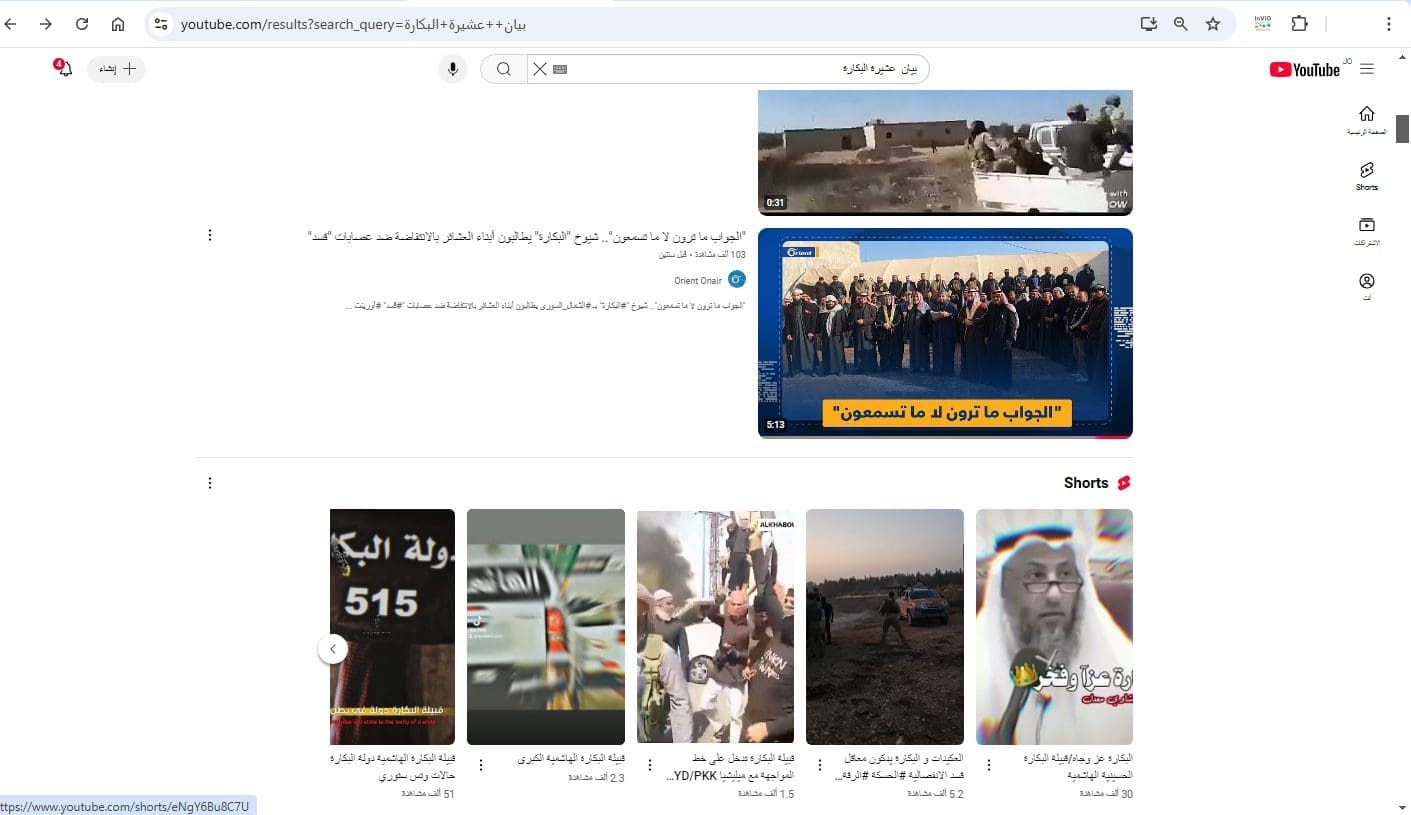Open the You account page in sidebar

point(1366,287)
